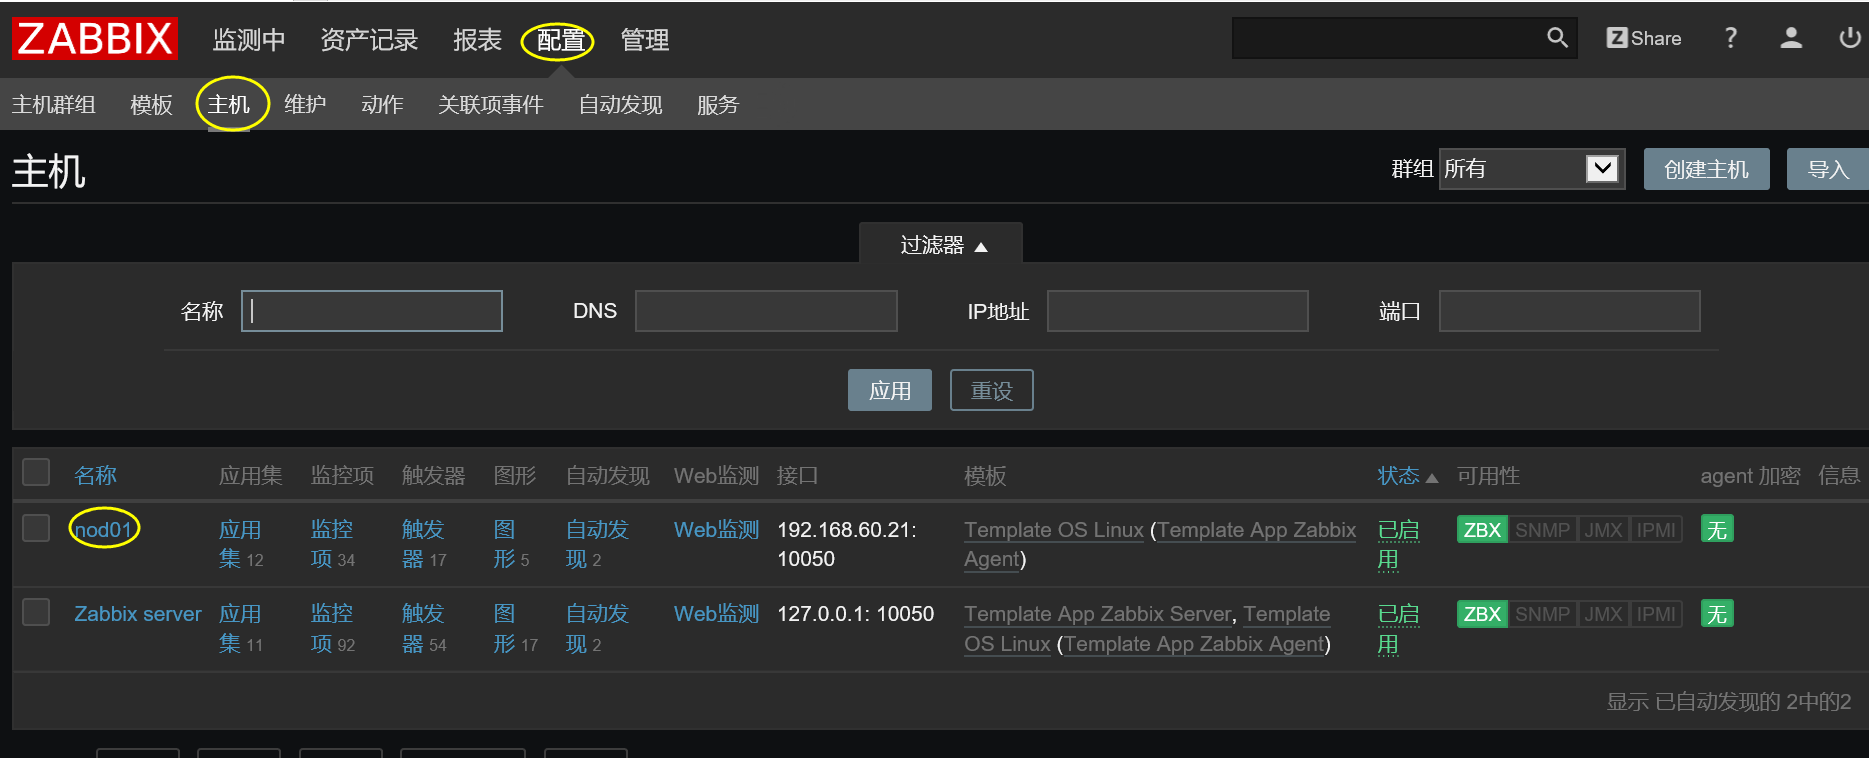Open the Zabbix server host link
Screen dimensions: 1869x758
coord(138,614)
